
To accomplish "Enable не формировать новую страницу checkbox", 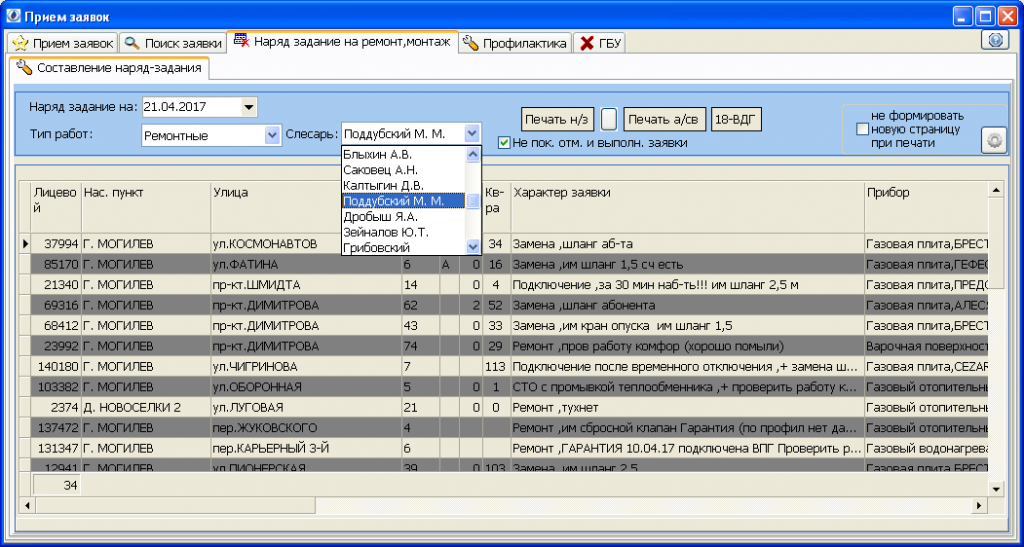I will coord(862,129).
